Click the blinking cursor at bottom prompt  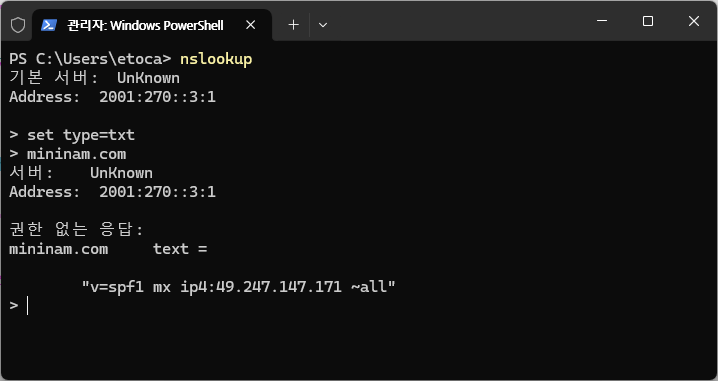pyautogui.click(x=27, y=305)
